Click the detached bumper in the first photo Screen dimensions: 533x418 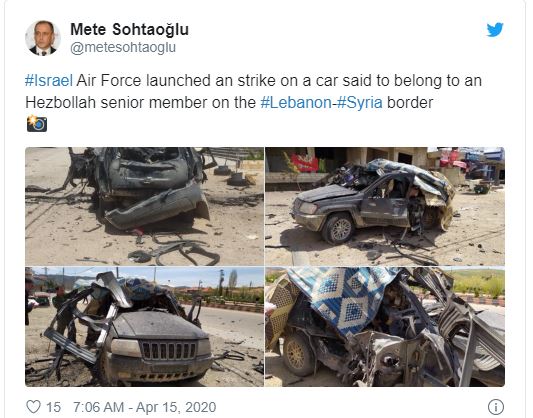click(x=157, y=206)
